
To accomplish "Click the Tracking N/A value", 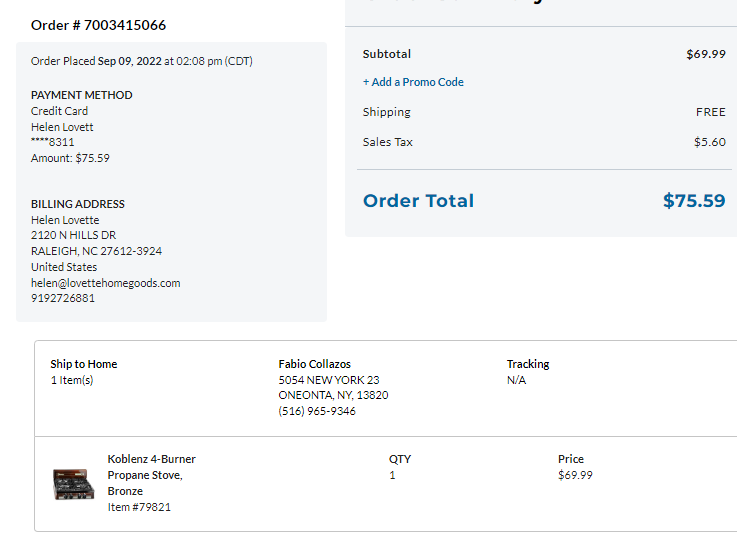I will pyautogui.click(x=516, y=380).
